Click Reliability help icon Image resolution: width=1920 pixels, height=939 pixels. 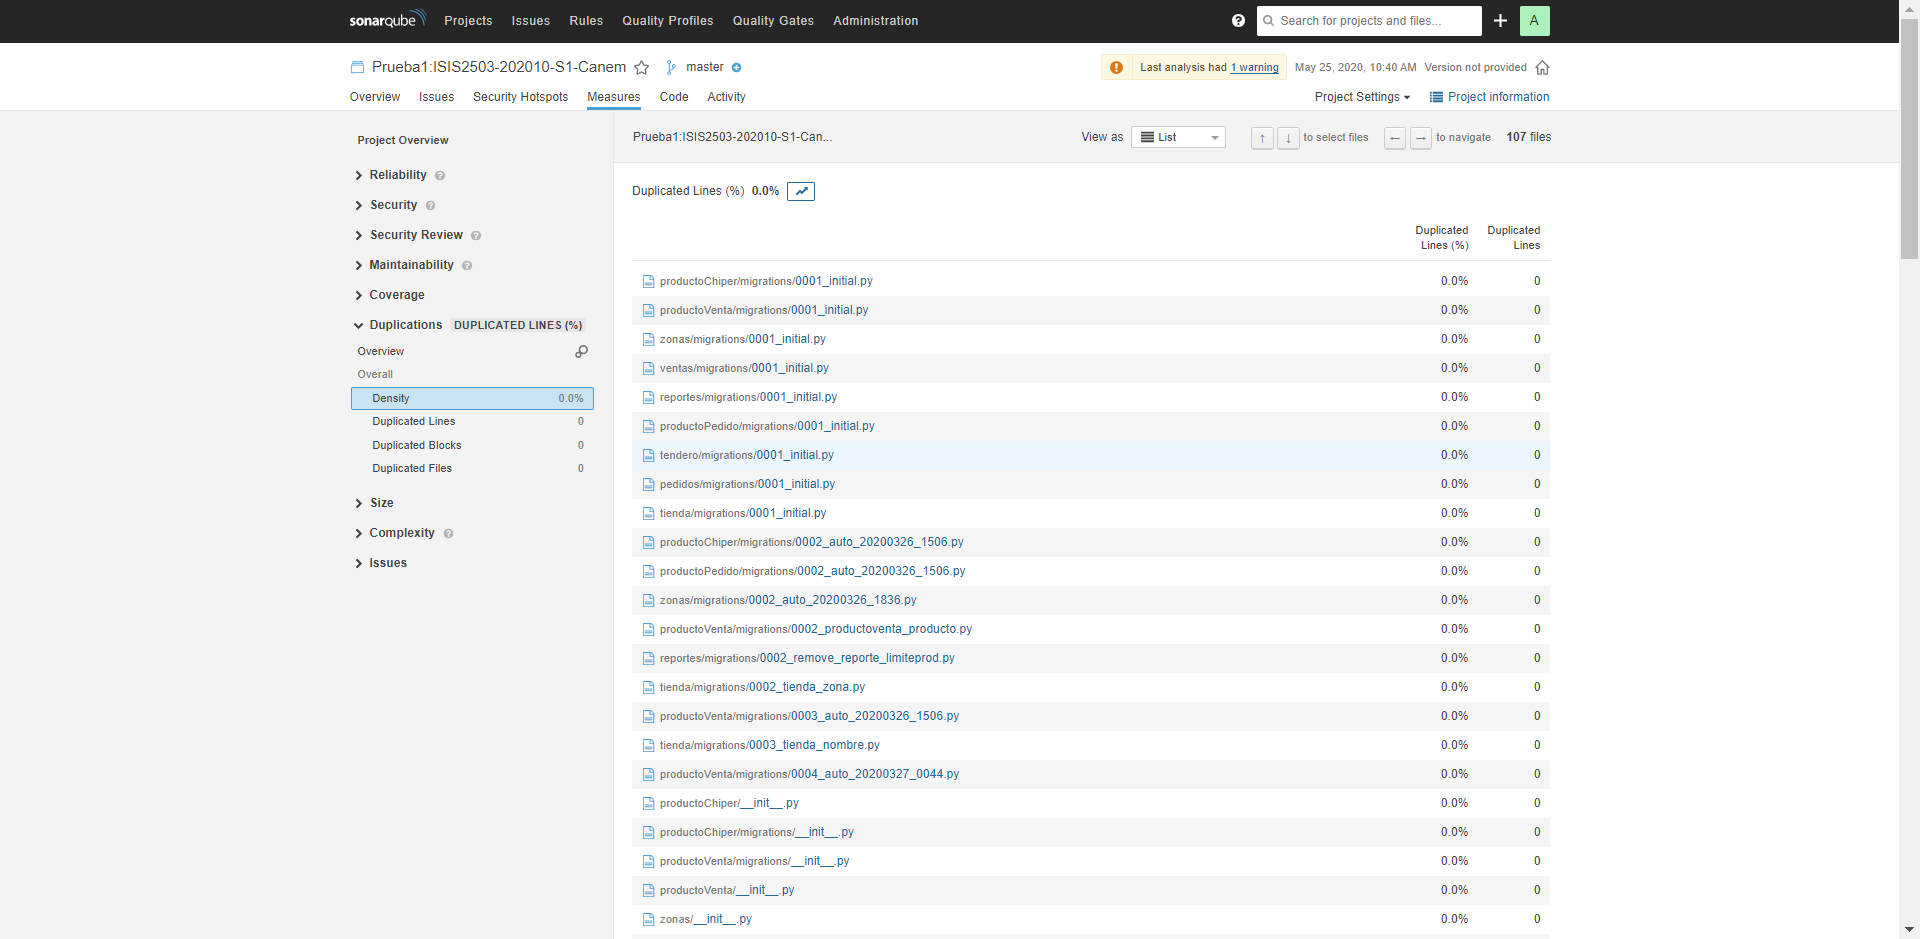pos(440,176)
